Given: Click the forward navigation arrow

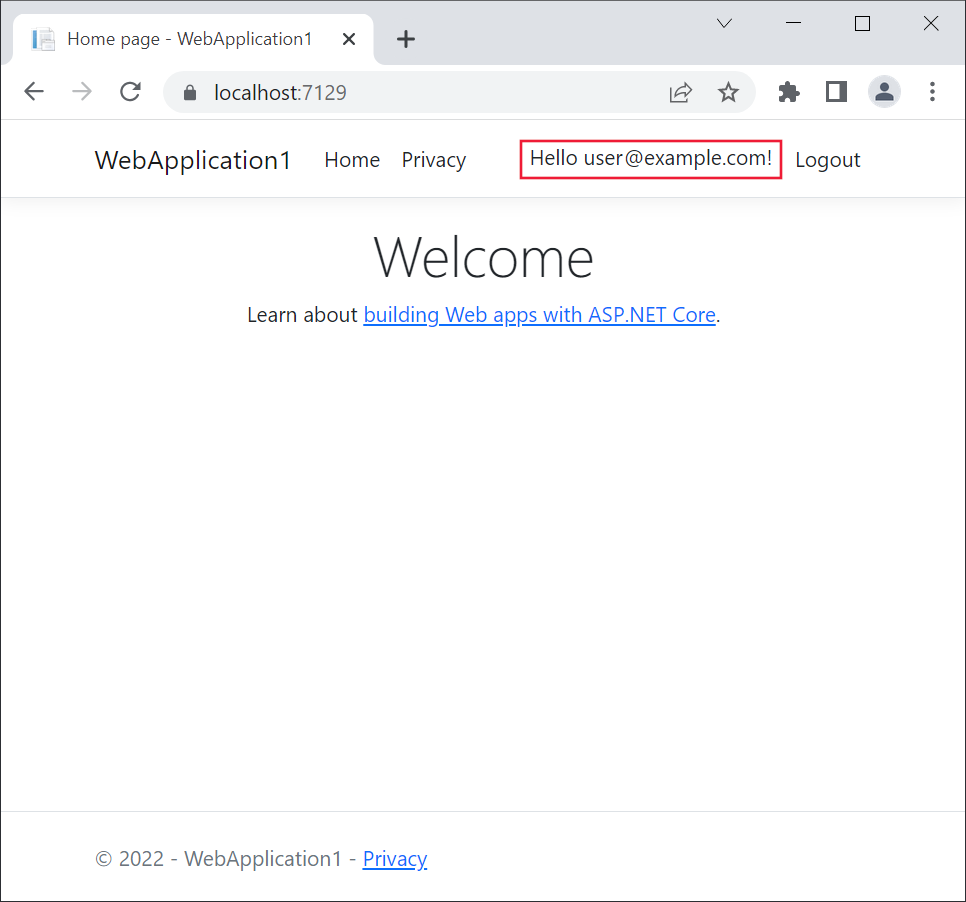Looking at the screenshot, I should [x=82, y=91].
